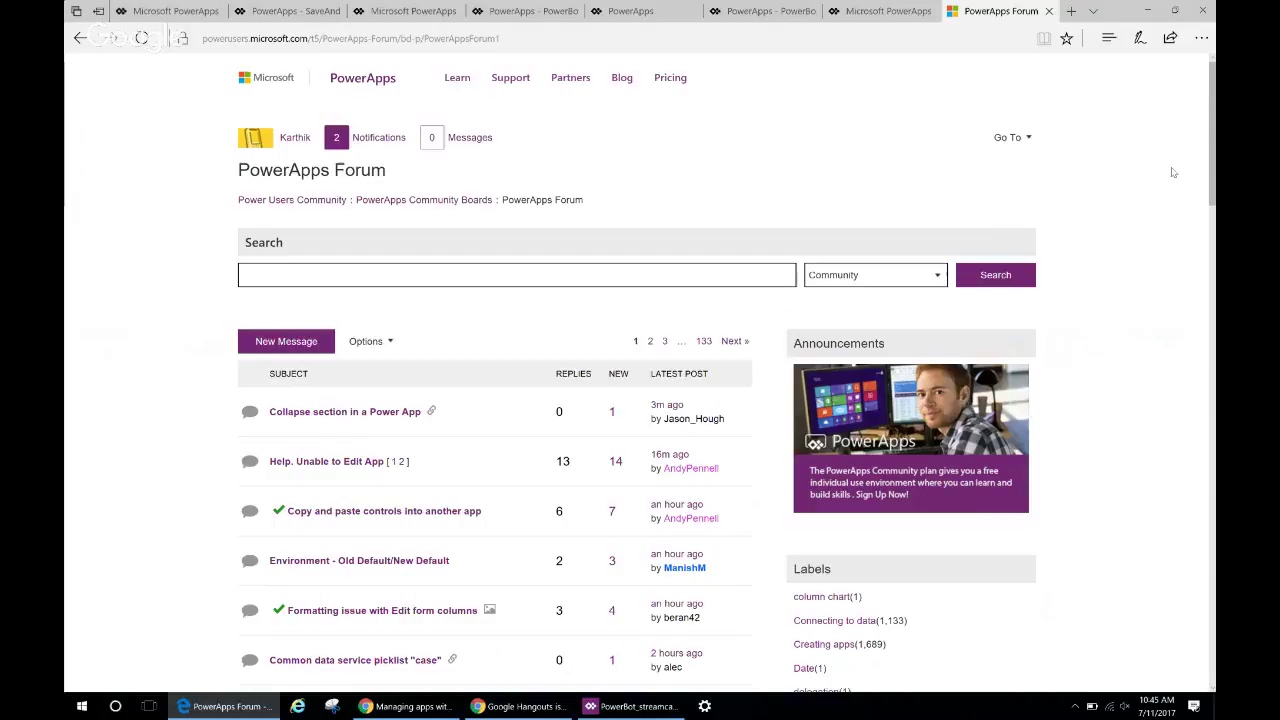
Task: Open the Edge Hub icon
Action: pos(1108,38)
